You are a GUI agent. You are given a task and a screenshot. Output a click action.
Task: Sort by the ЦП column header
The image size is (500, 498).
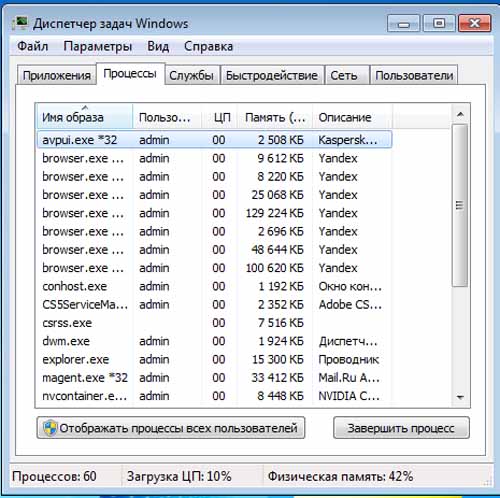tap(220, 117)
